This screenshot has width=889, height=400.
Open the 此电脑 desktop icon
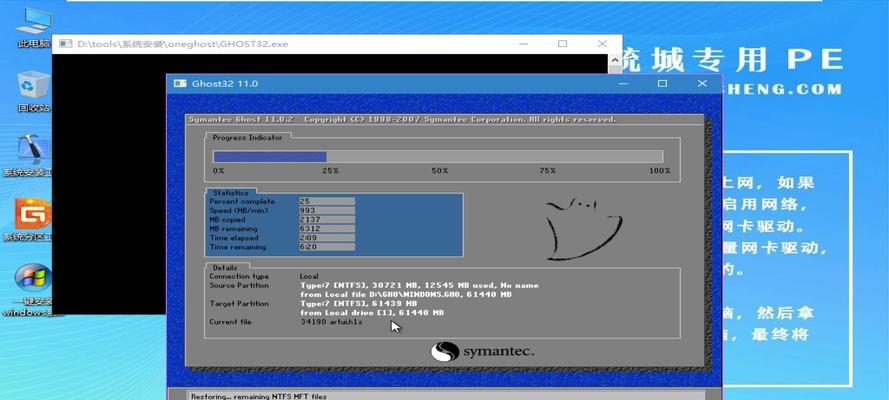coord(33,27)
